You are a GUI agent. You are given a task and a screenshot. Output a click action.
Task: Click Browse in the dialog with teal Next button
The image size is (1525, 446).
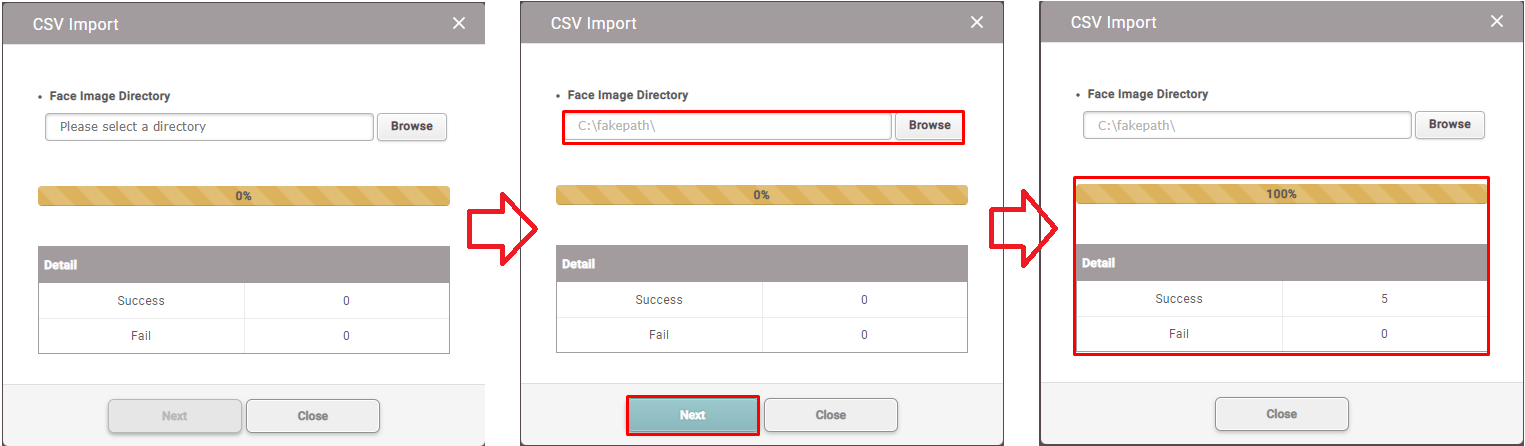(929, 126)
